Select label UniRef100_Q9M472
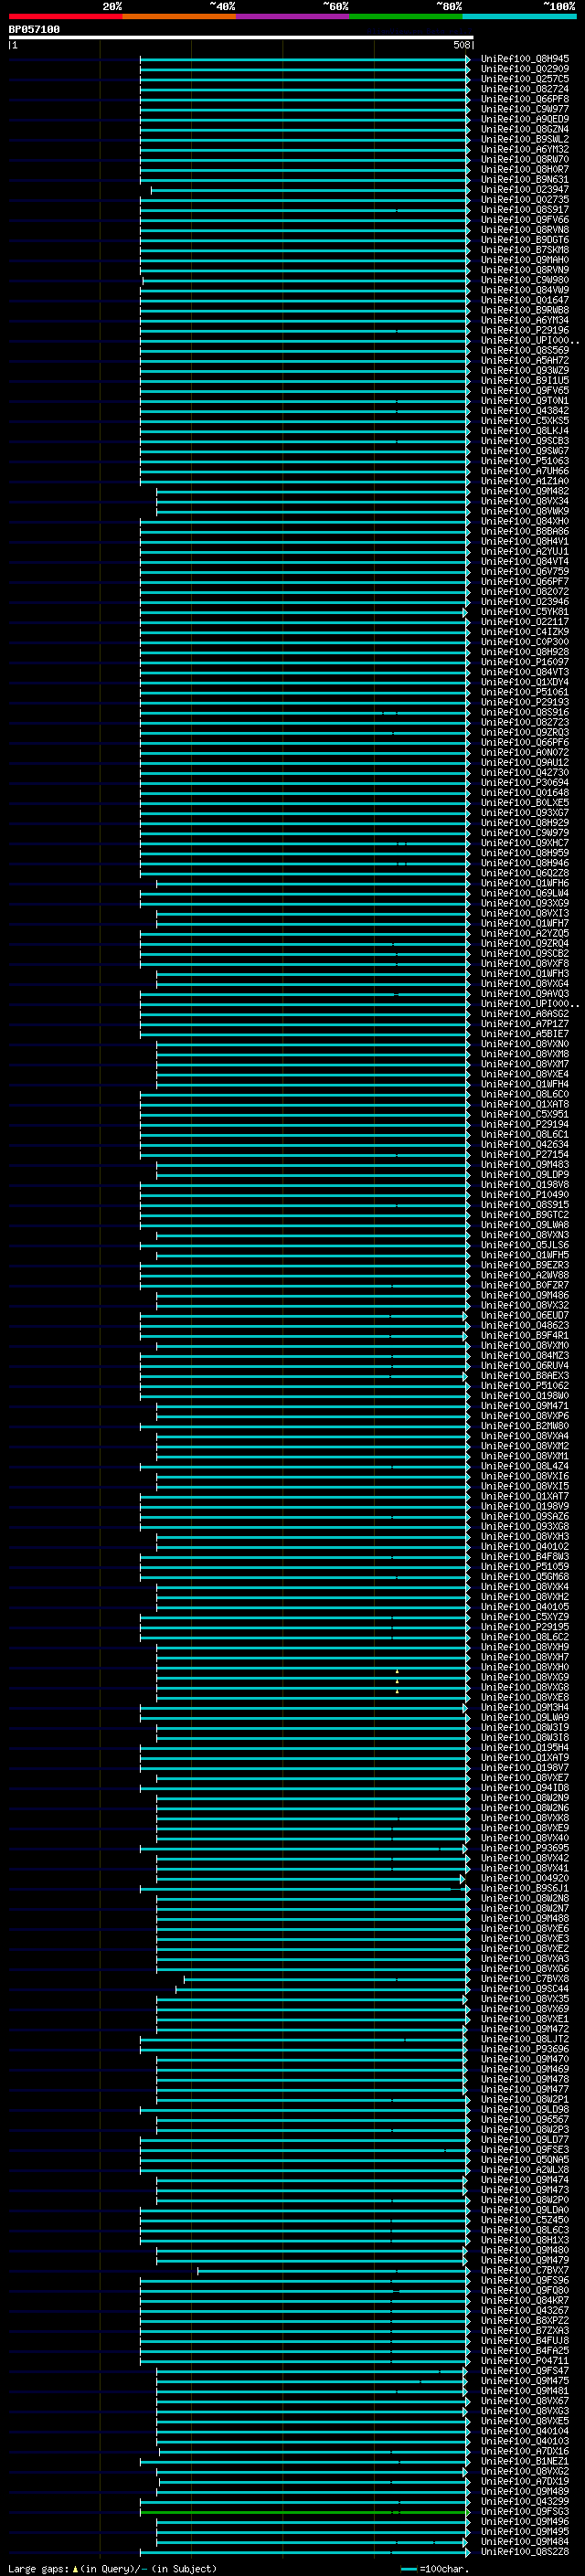This screenshot has width=585, height=2576. [x=525, y=2029]
